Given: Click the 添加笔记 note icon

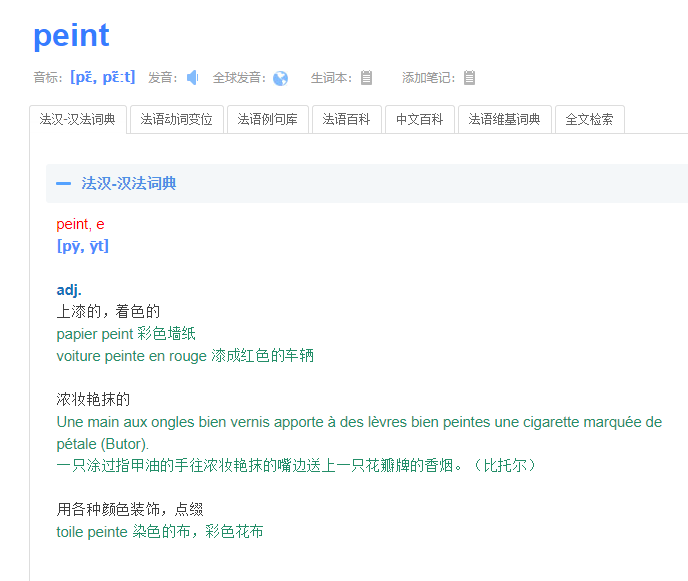Looking at the screenshot, I should point(469,78).
